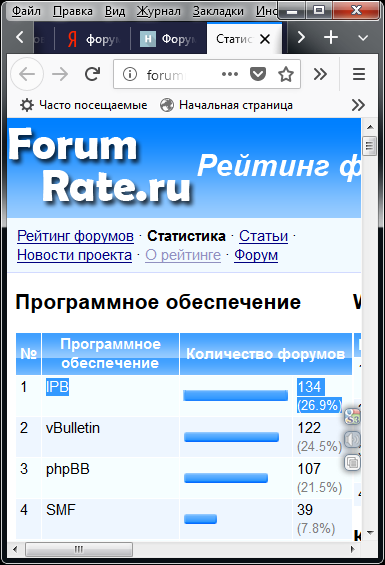Open page actions three-dot menu
Image resolution: width=385 pixels, height=565 pixels.
[x=230, y=74]
